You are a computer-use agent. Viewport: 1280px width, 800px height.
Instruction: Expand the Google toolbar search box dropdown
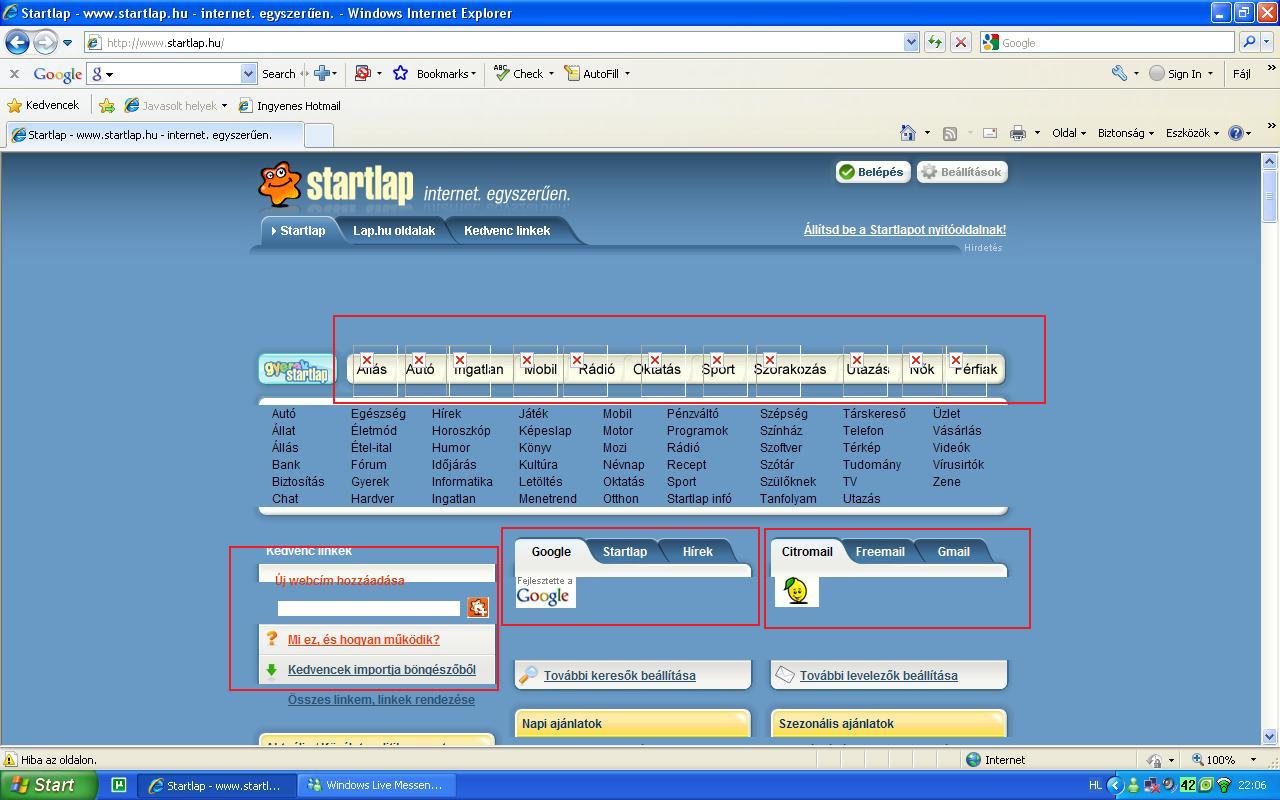(x=249, y=74)
